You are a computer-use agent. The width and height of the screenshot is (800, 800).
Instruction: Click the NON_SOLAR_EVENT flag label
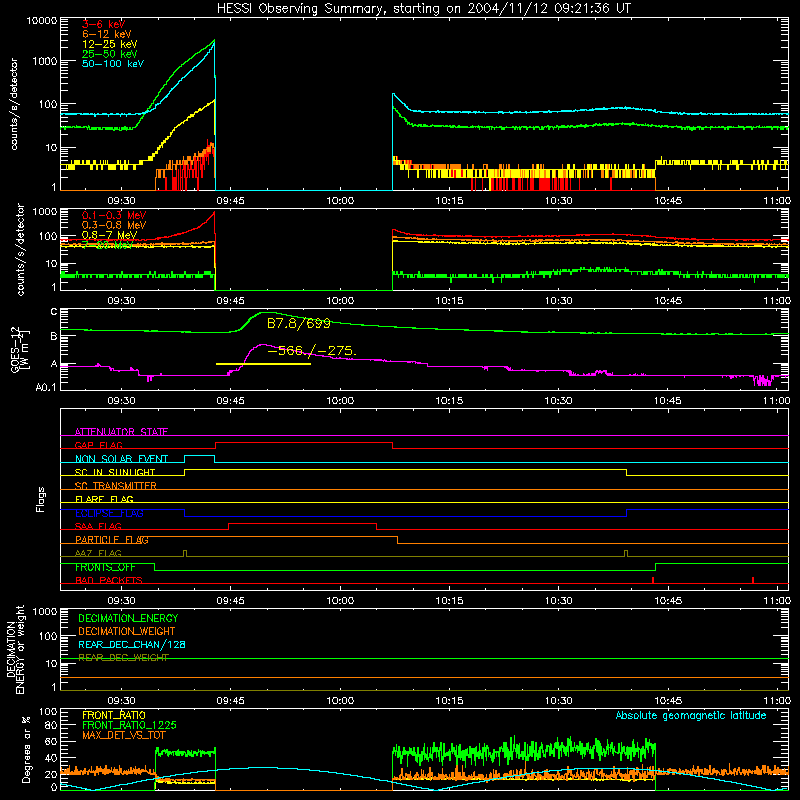tap(121, 459)
